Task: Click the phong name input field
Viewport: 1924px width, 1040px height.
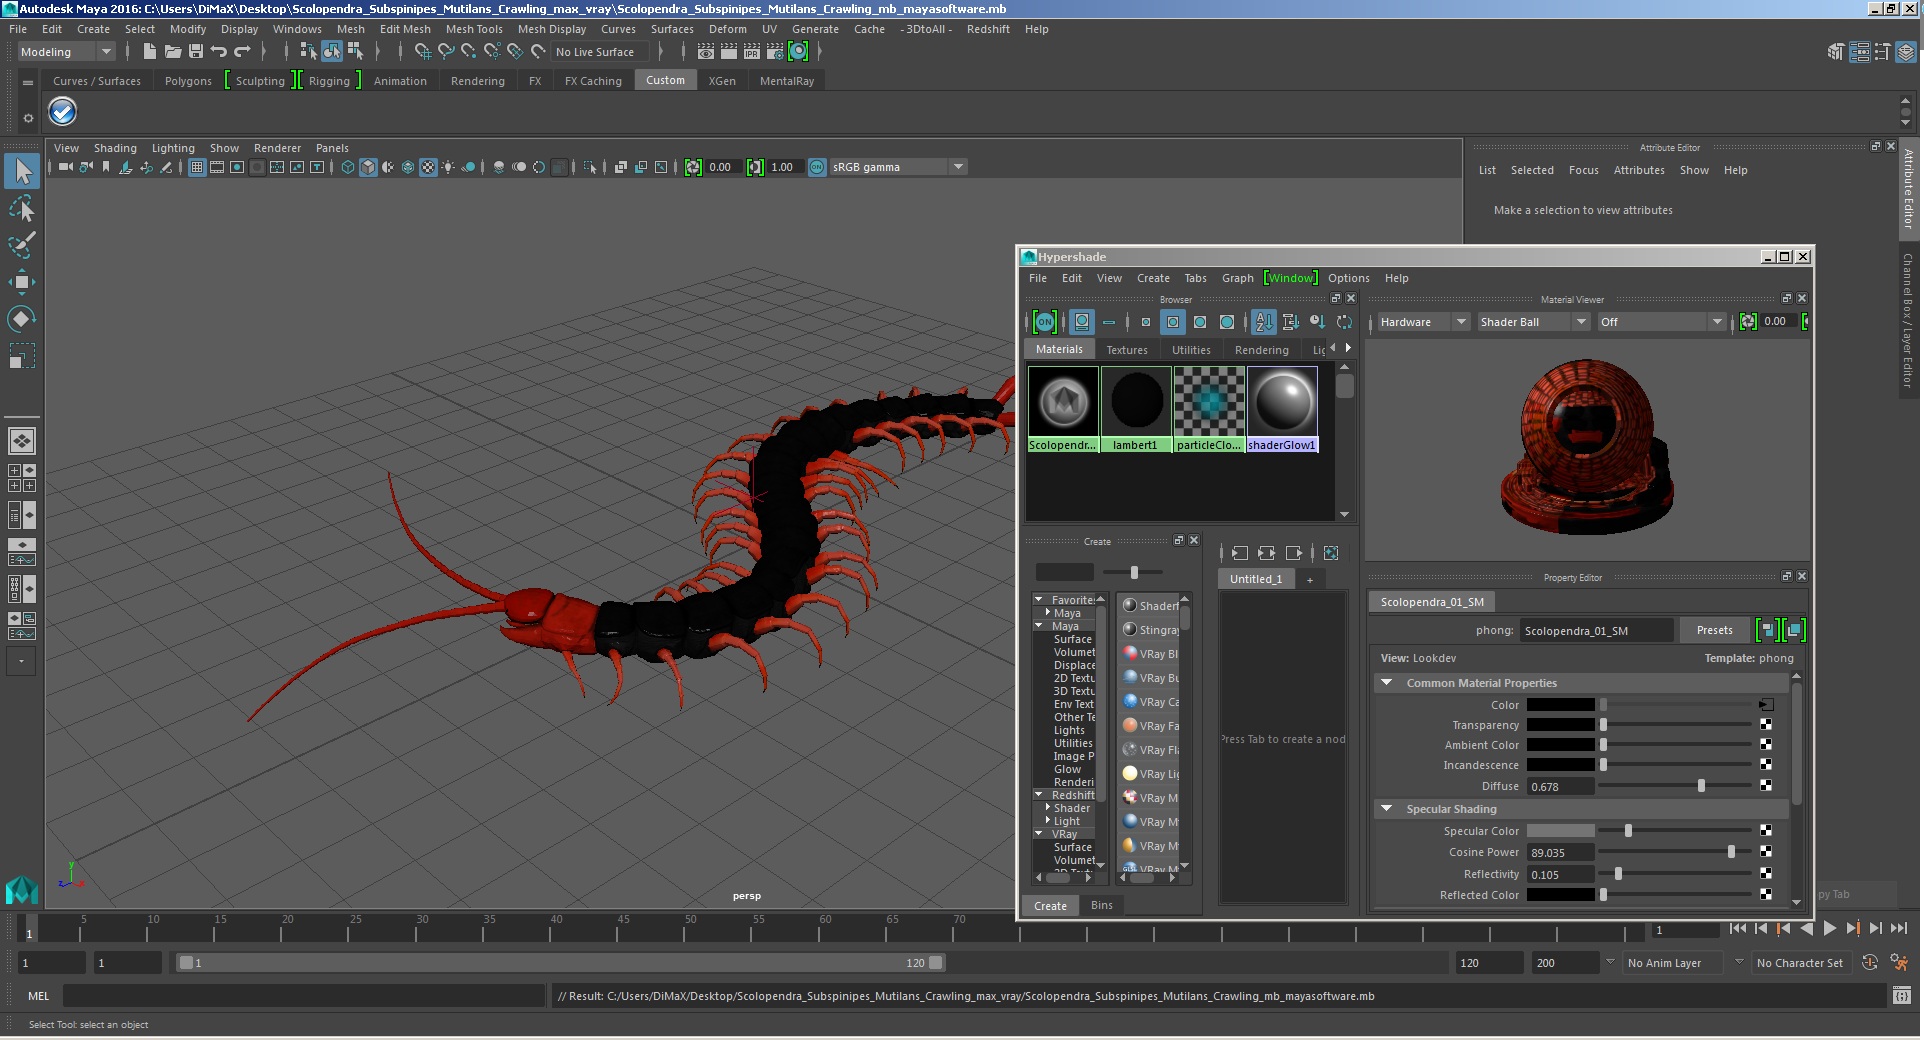Action: pos(1596,631)
